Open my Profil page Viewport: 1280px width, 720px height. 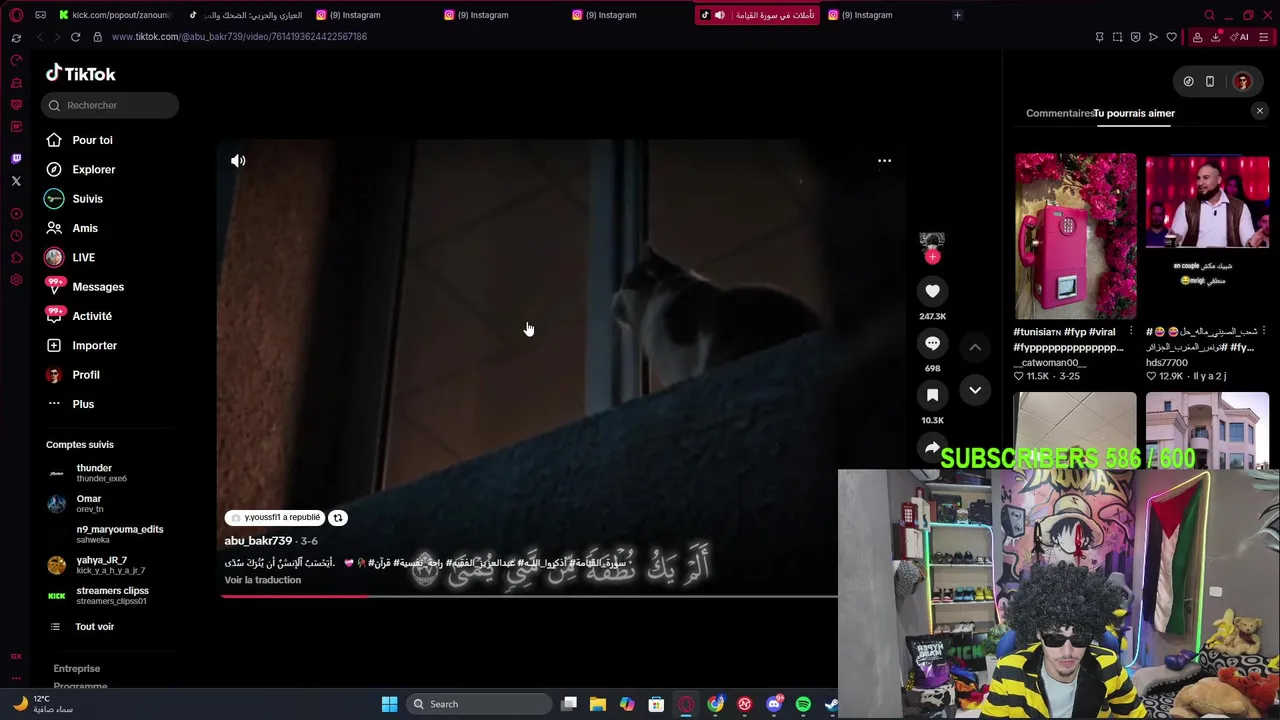86,375
